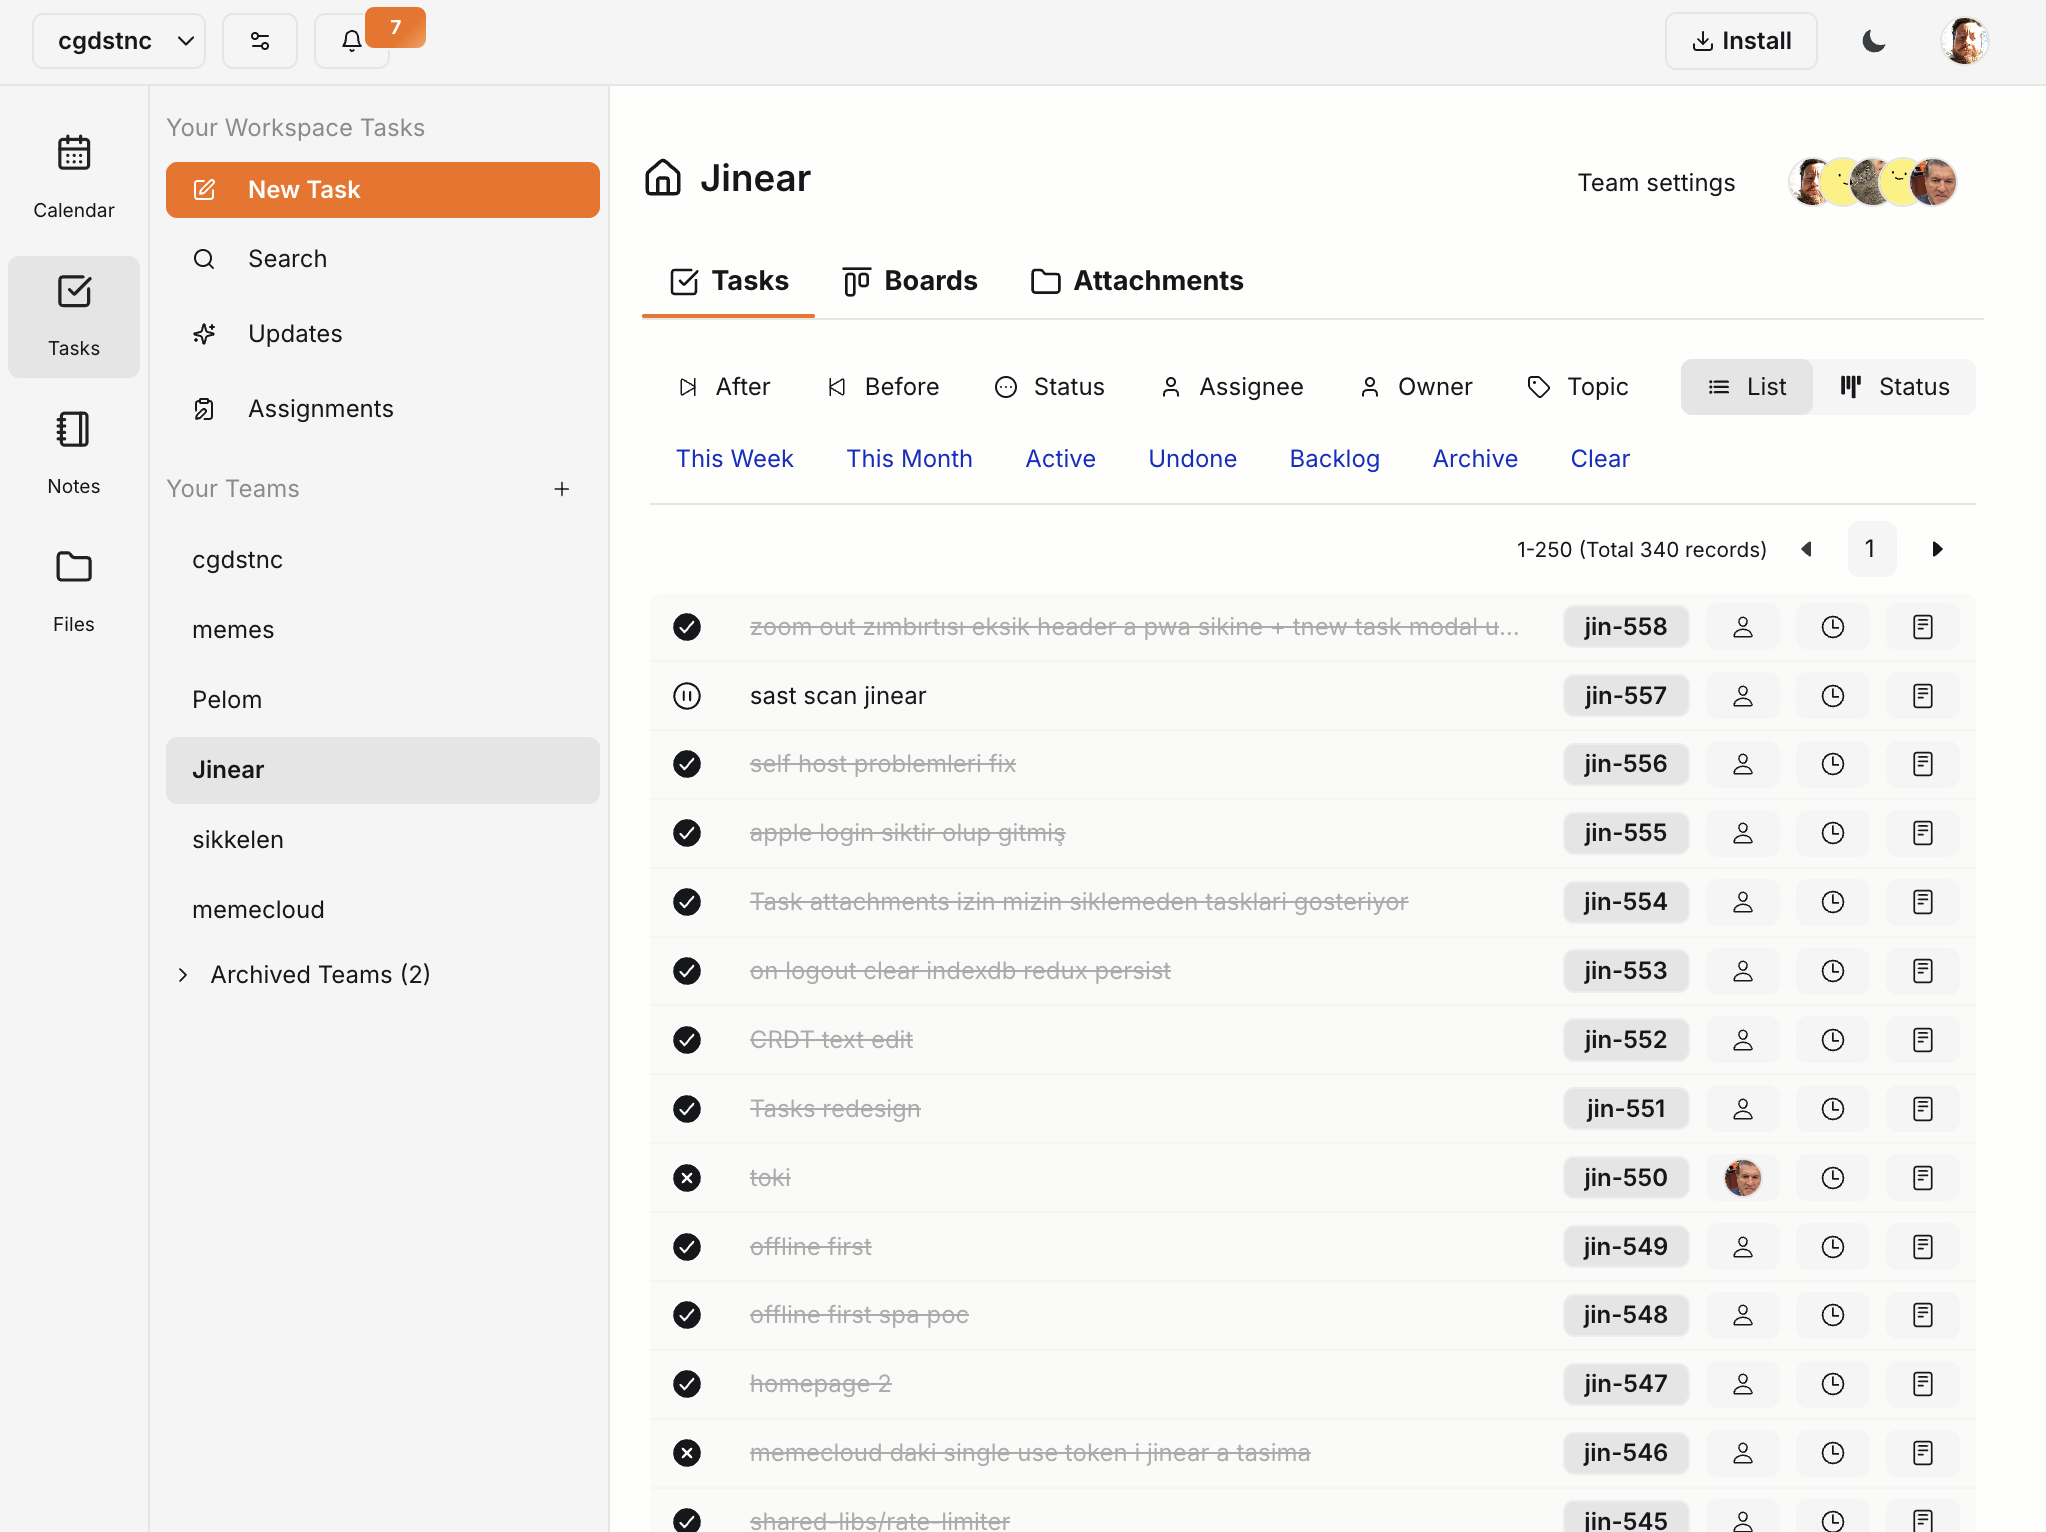Click the plus icon beside Your Teams
The image size is (2046, 1532).
point(562,489)
